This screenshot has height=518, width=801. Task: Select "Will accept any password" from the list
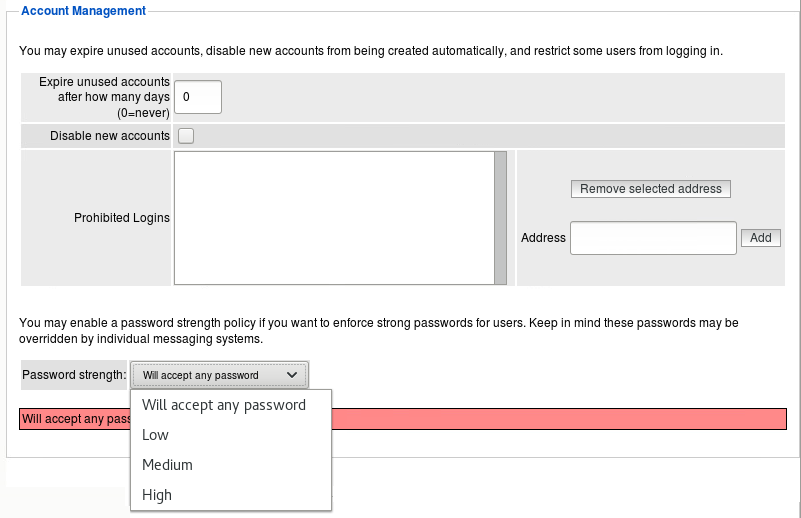click(224, 405)
